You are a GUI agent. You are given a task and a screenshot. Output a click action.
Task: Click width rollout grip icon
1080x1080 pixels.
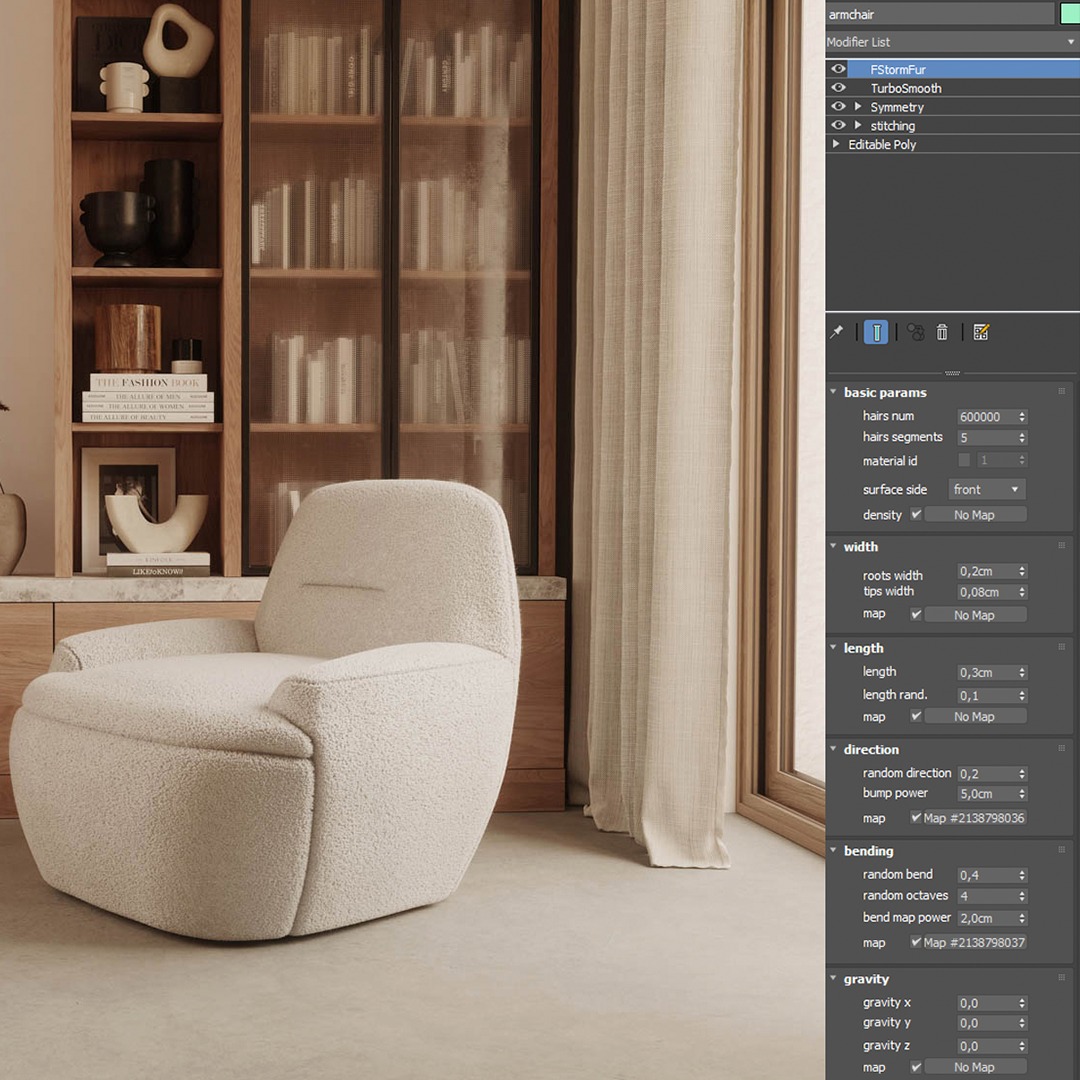1061,546
